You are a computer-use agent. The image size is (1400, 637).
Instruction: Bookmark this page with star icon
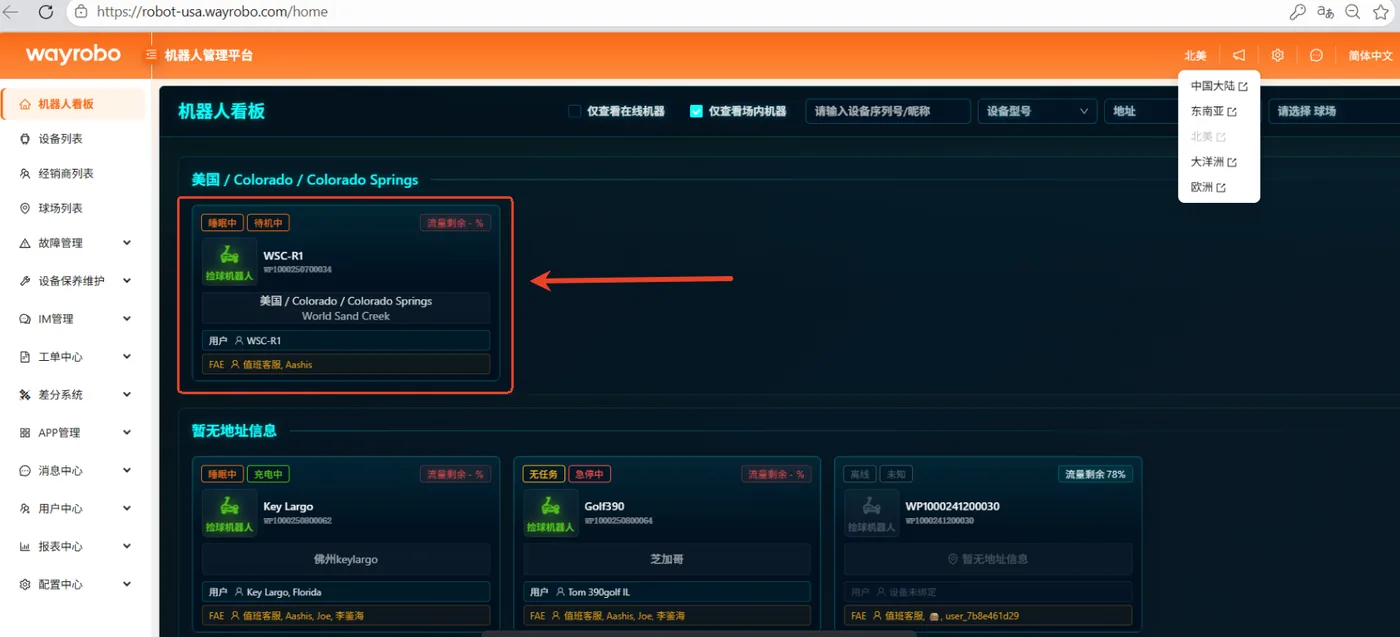(1381, 12)
